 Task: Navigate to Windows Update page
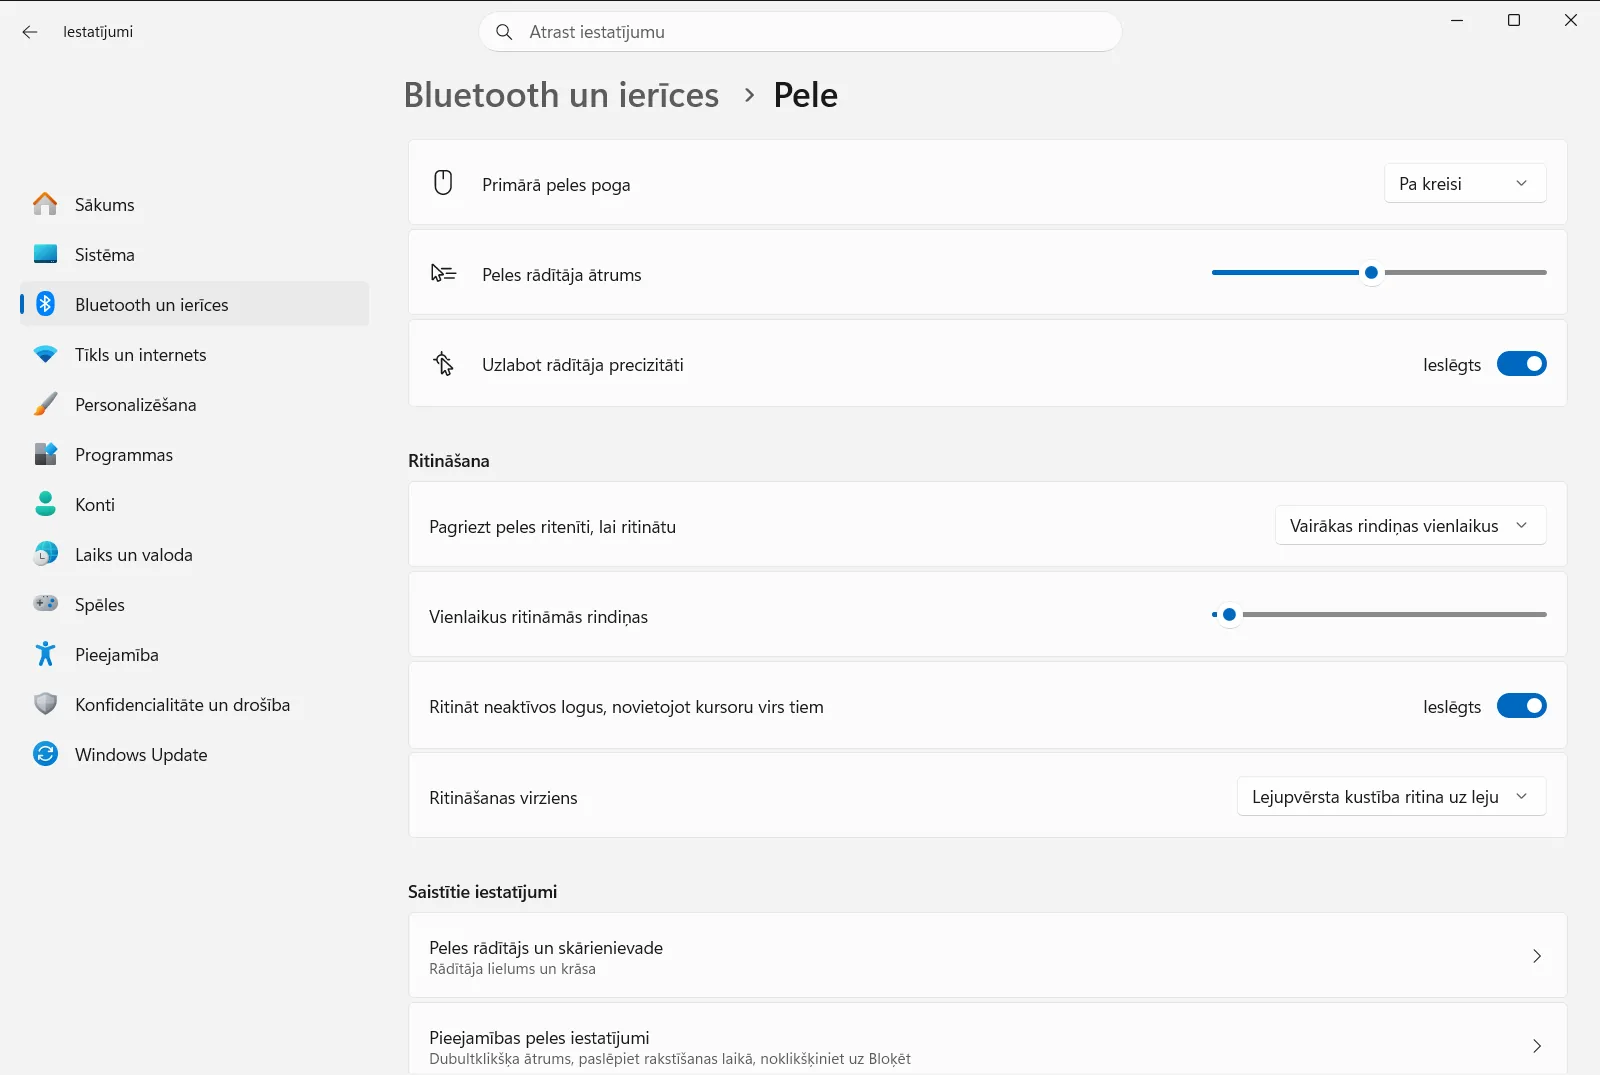point(195,754)
